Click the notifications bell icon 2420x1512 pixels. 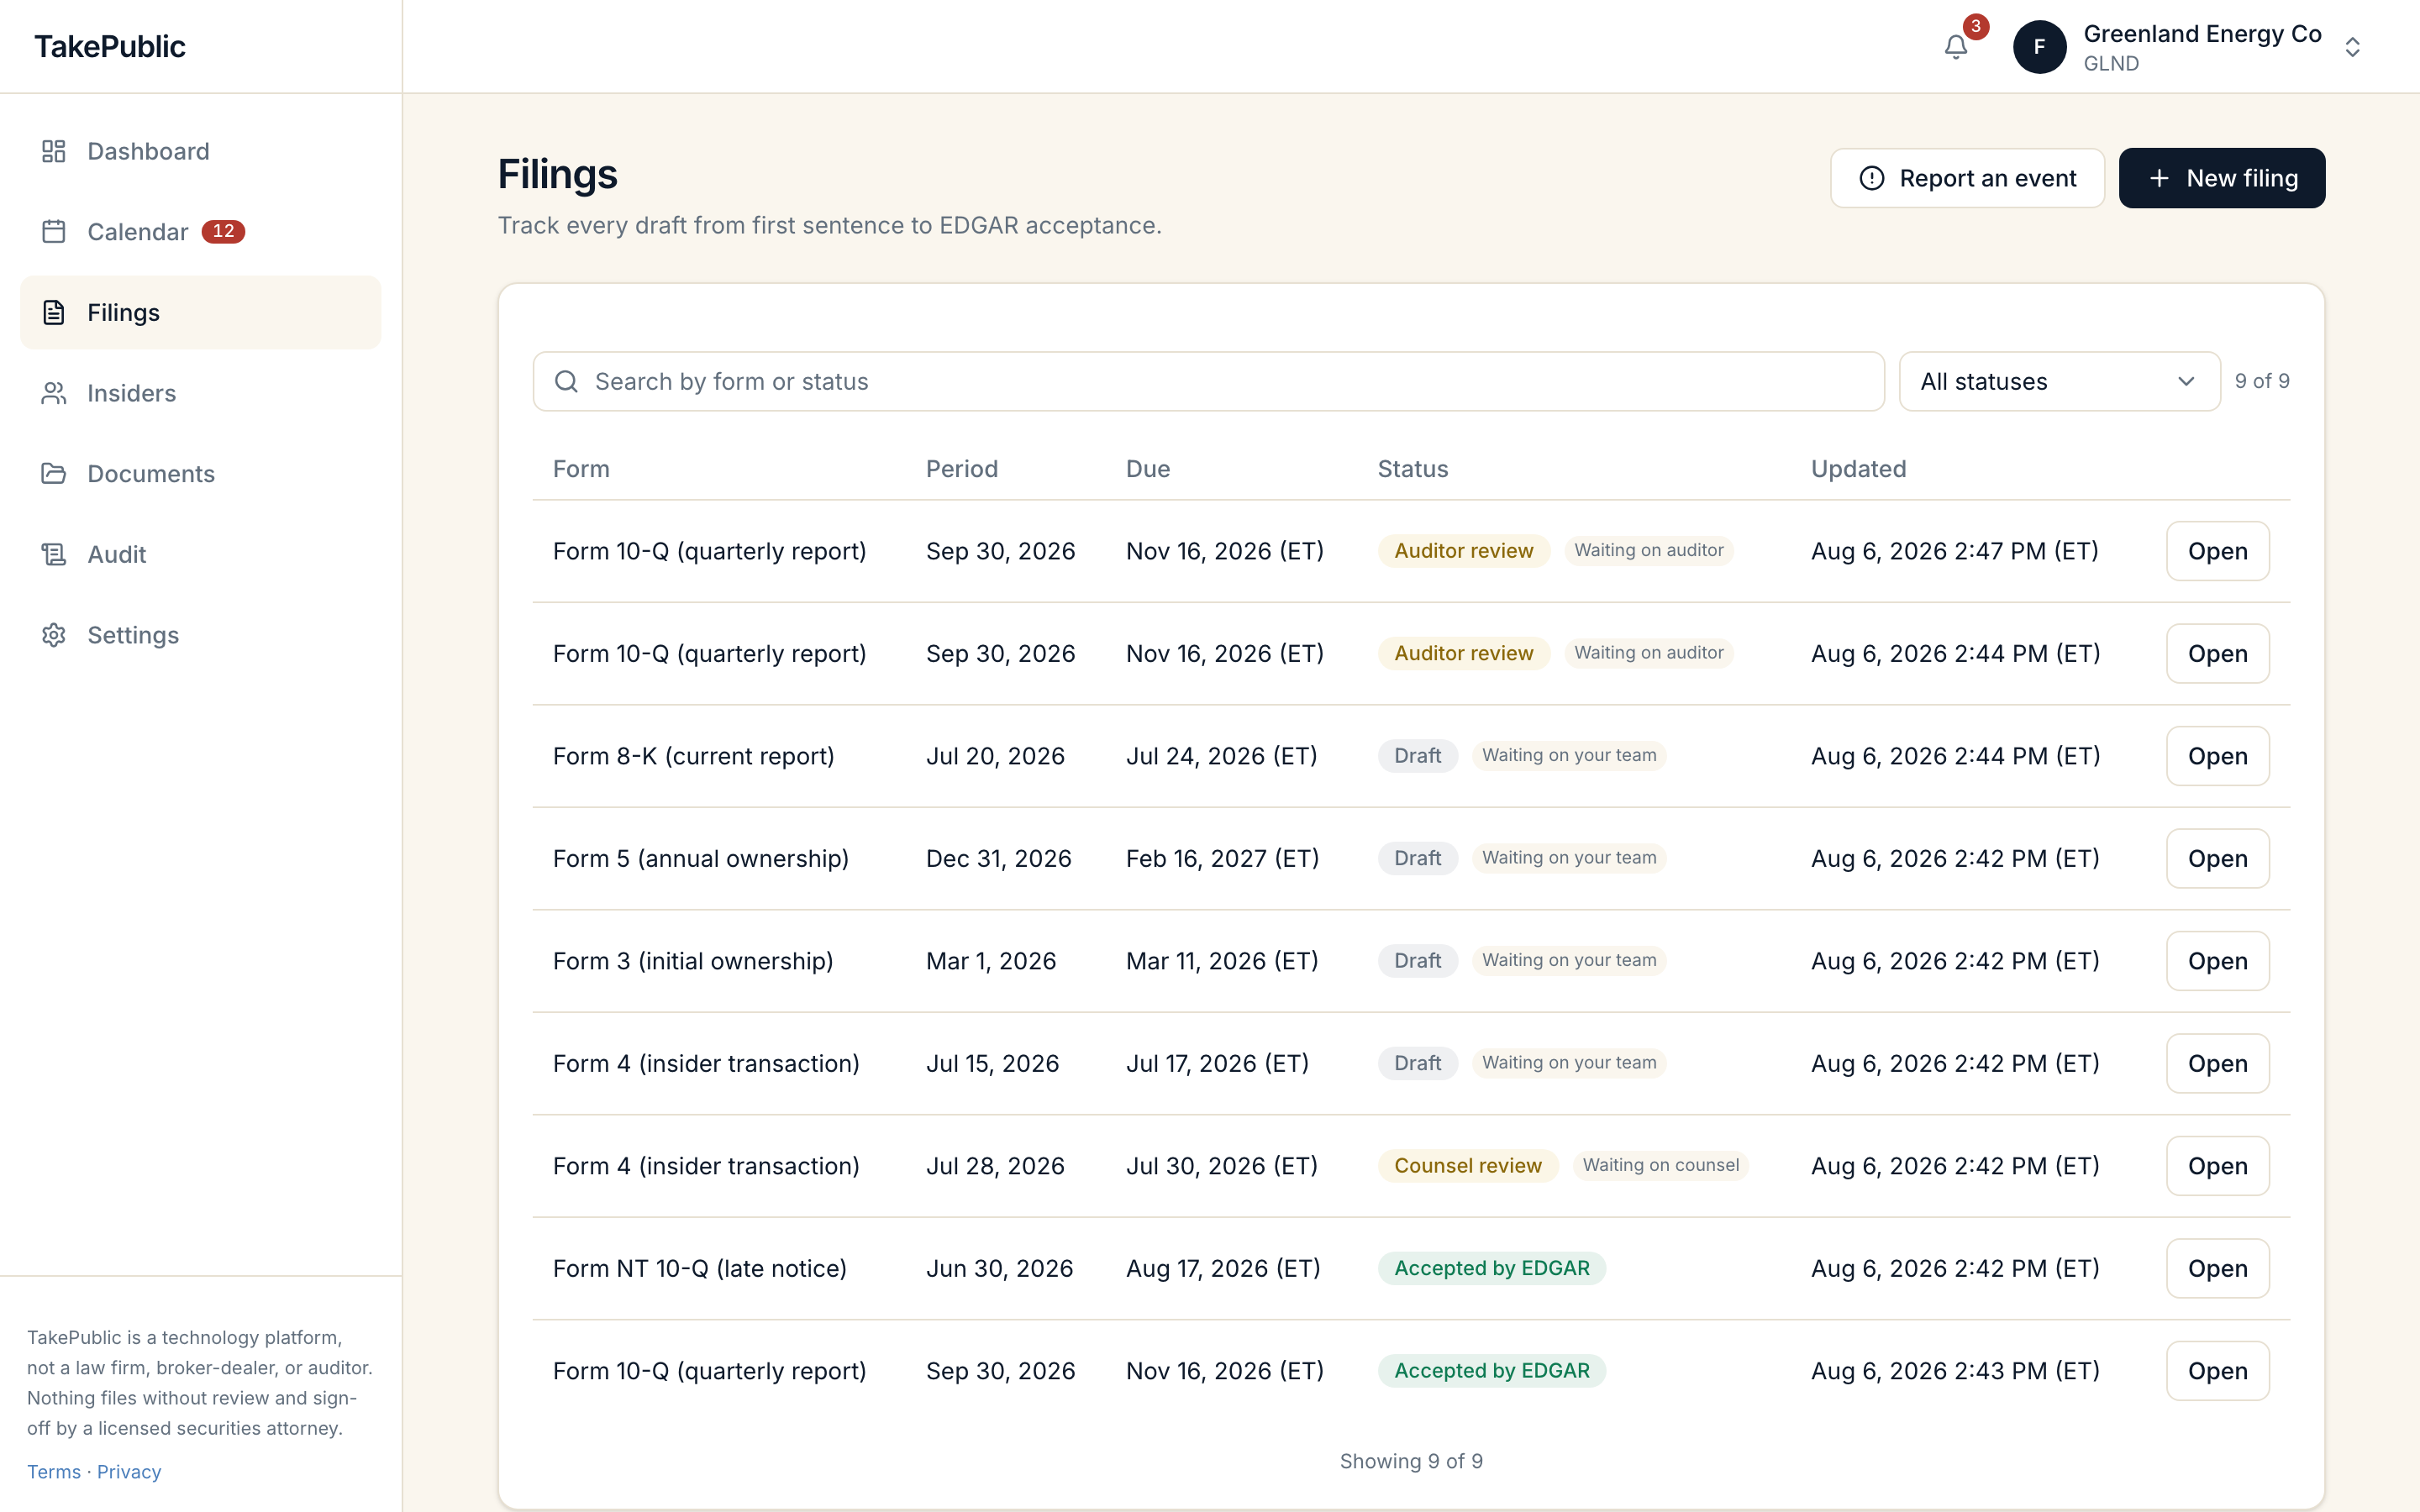(1955, 47)
